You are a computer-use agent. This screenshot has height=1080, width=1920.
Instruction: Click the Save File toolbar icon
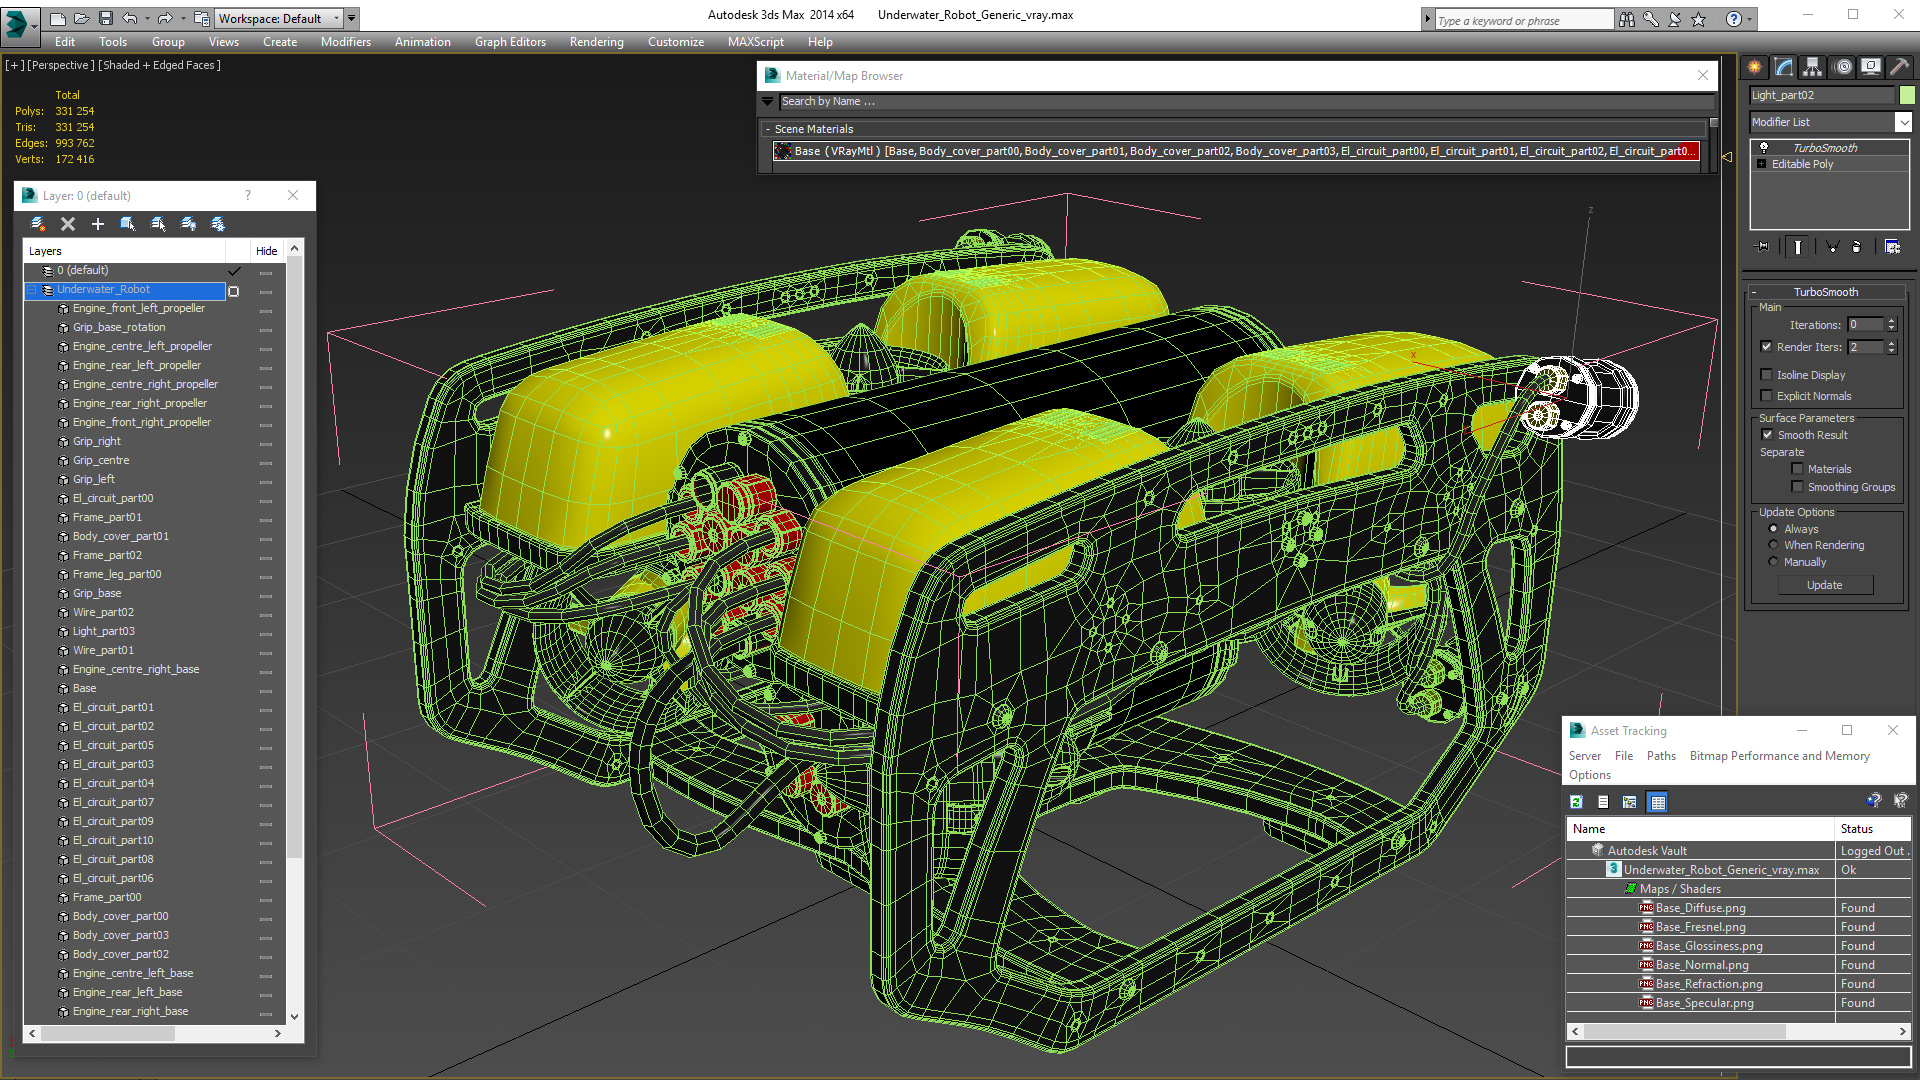click(x=105, y=18)
